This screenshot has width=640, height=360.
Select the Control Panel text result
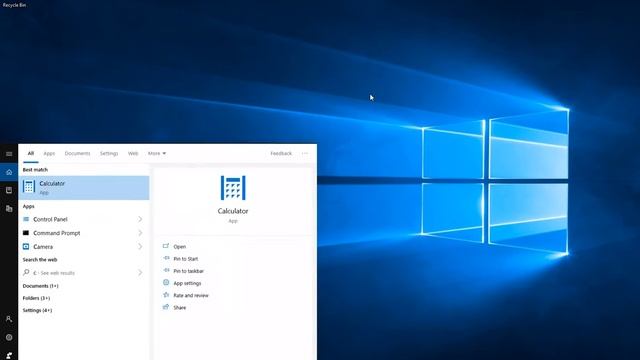(50, 219)
